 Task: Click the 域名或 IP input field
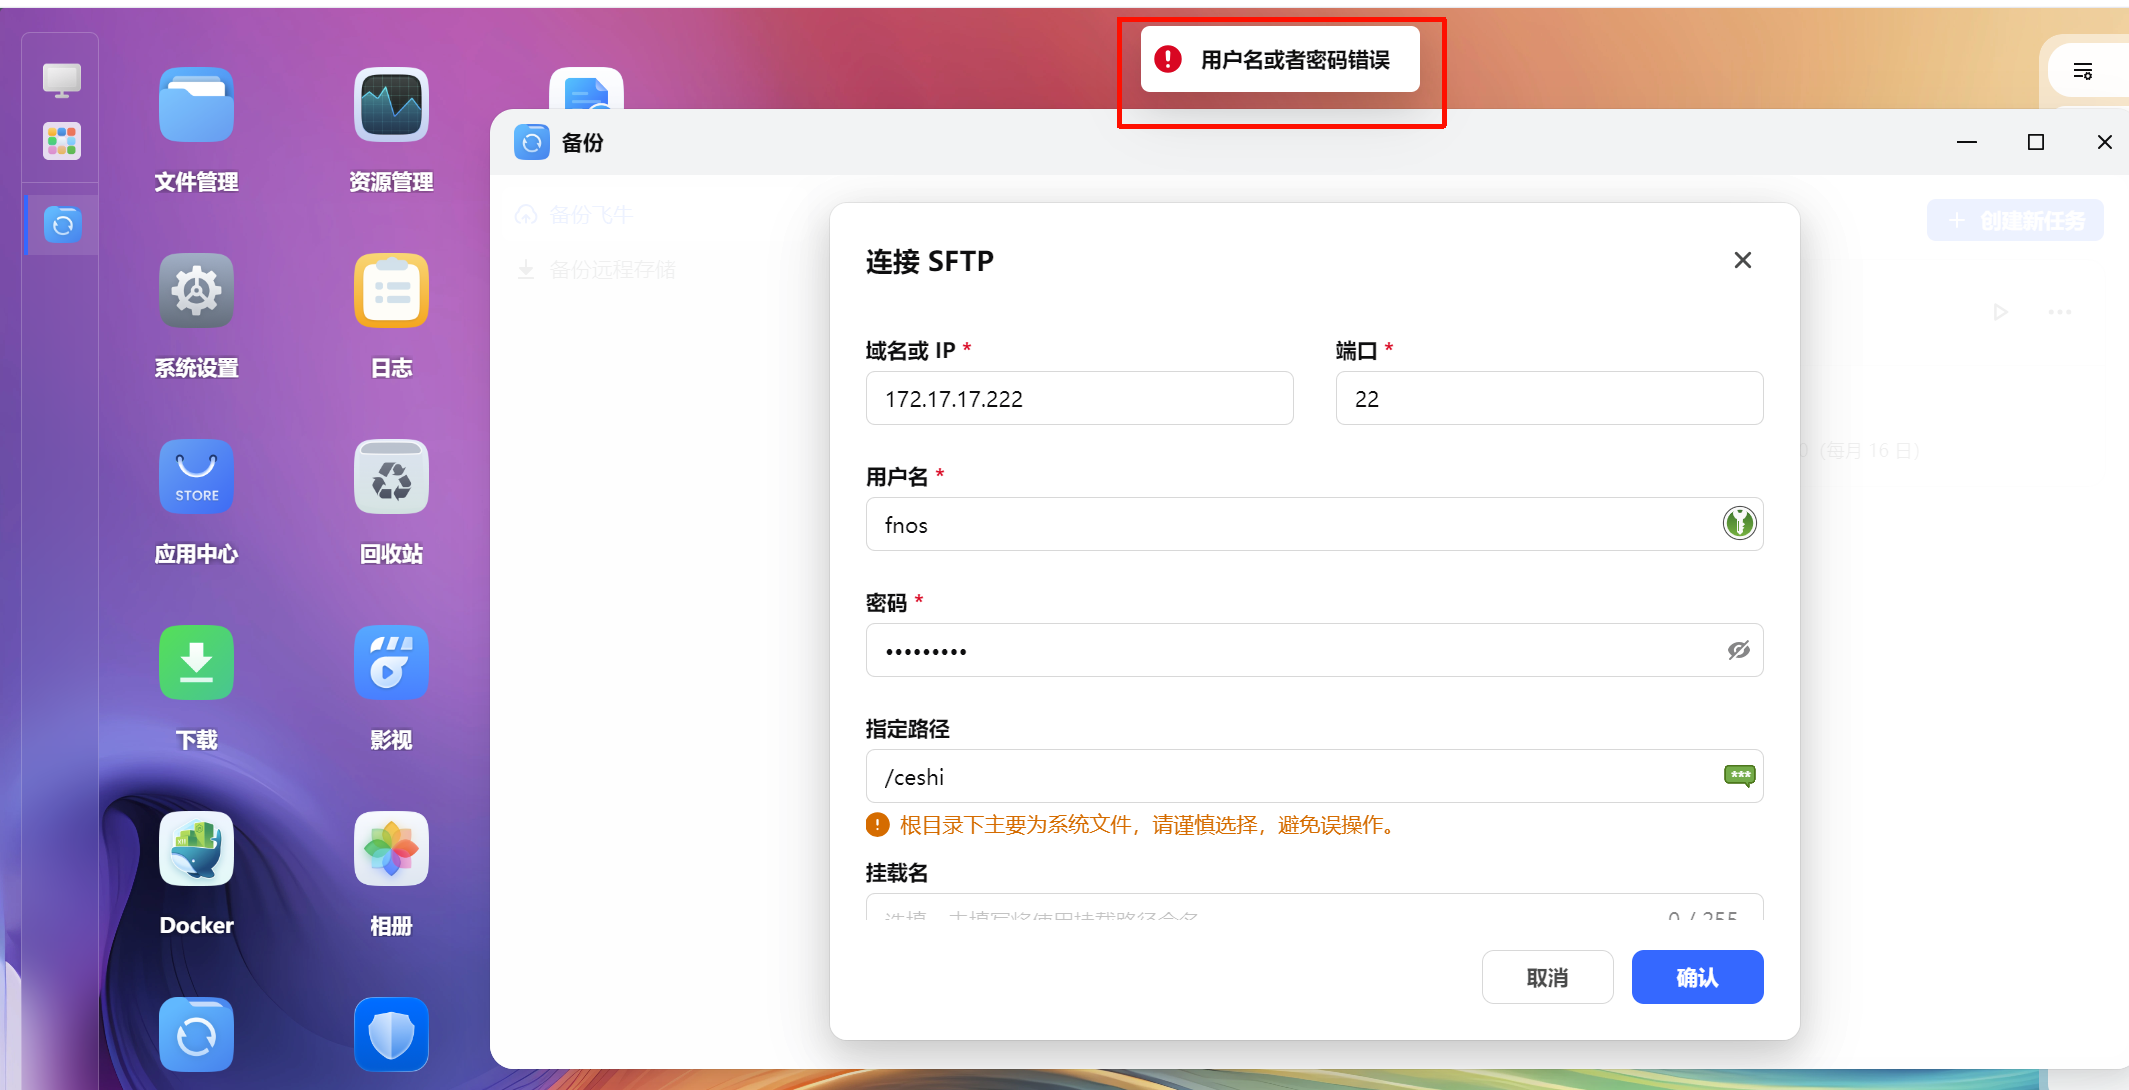click(1078, 399)
